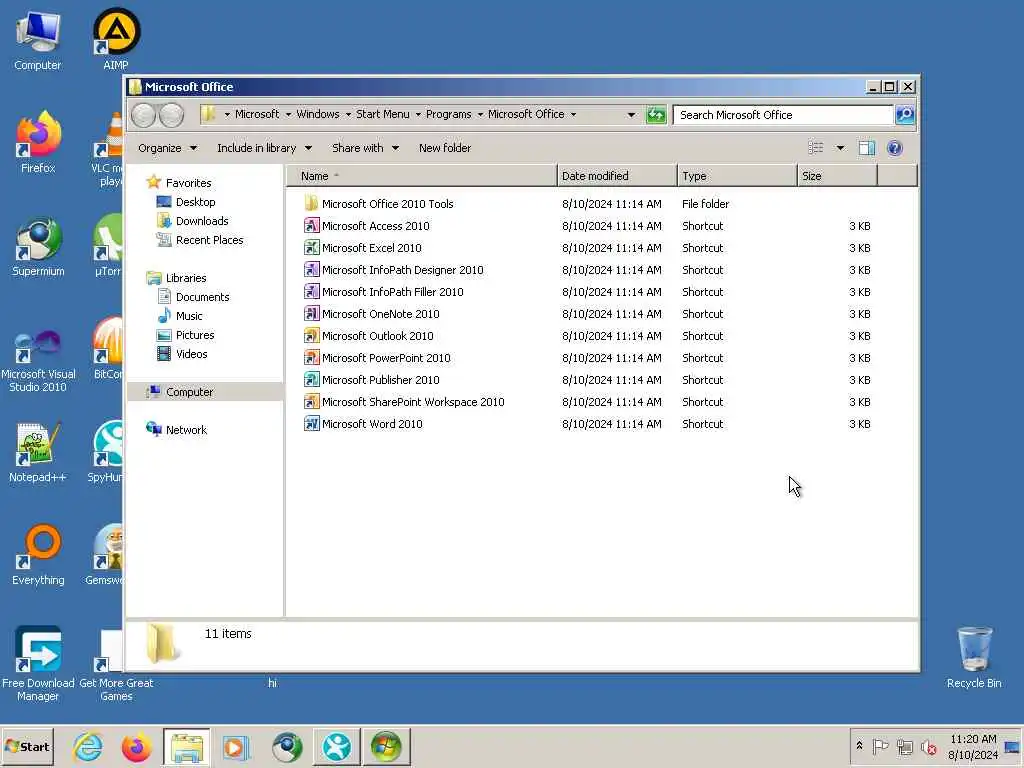Select Firefox desktop shortcut

click(x=38, y=142)
